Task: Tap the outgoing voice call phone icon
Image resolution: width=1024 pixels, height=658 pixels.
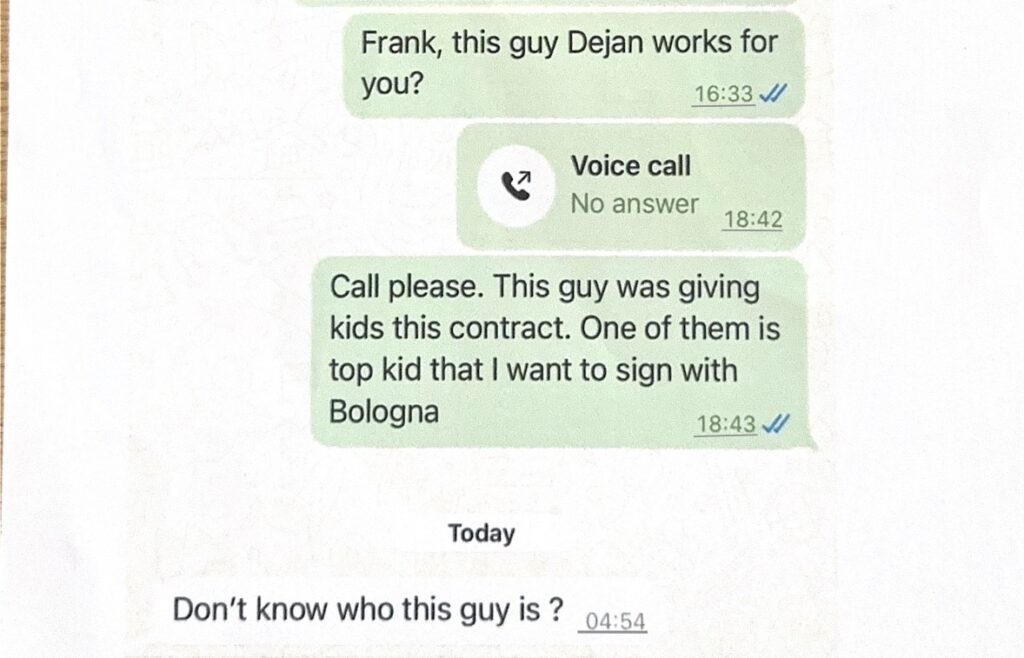Action: 516,186
